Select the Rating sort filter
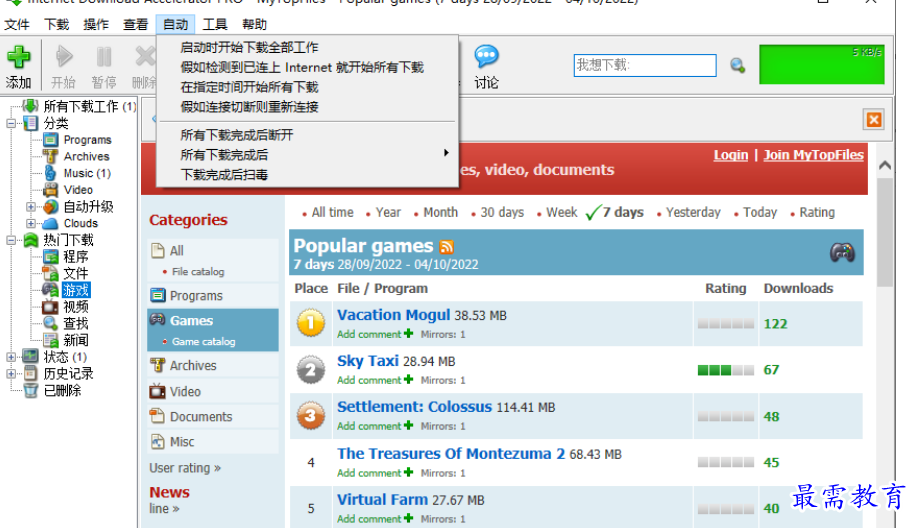Image resolution: width=914 pixels, height=528 pixels. tap(817, 213)
